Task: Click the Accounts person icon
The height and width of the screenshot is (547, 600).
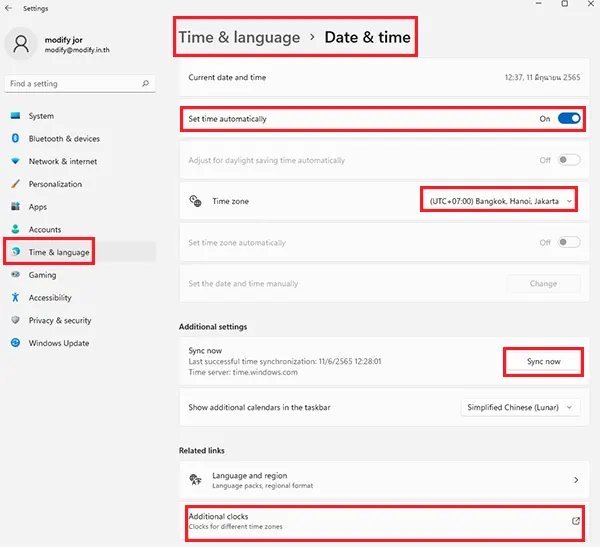Action: (15, 229)
